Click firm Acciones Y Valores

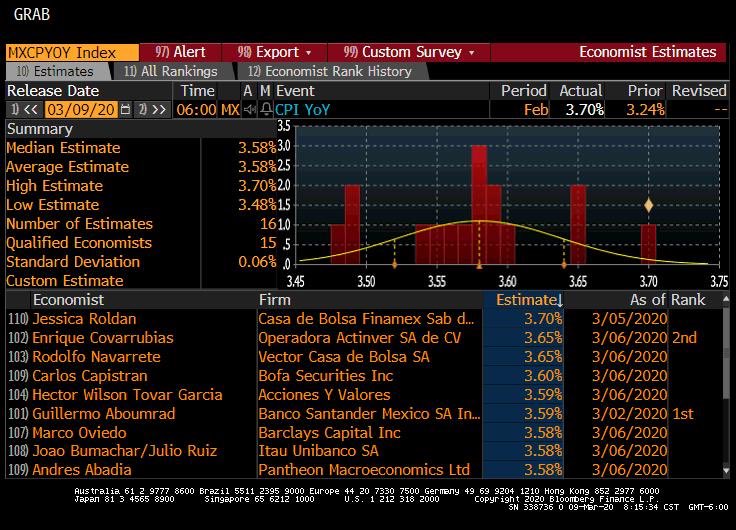324,395
